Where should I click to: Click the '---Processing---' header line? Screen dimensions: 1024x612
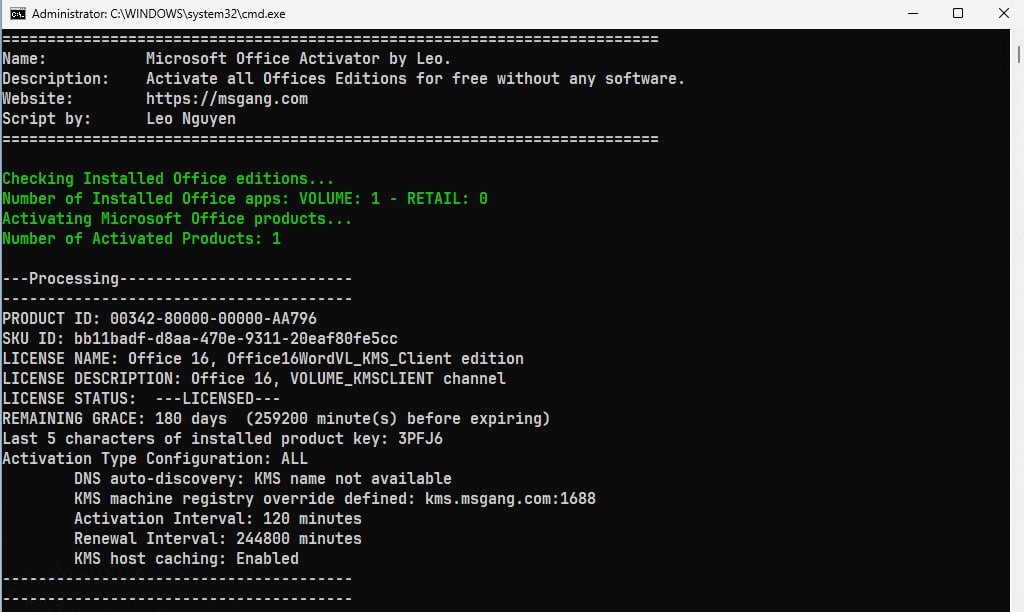click(177, 279)
